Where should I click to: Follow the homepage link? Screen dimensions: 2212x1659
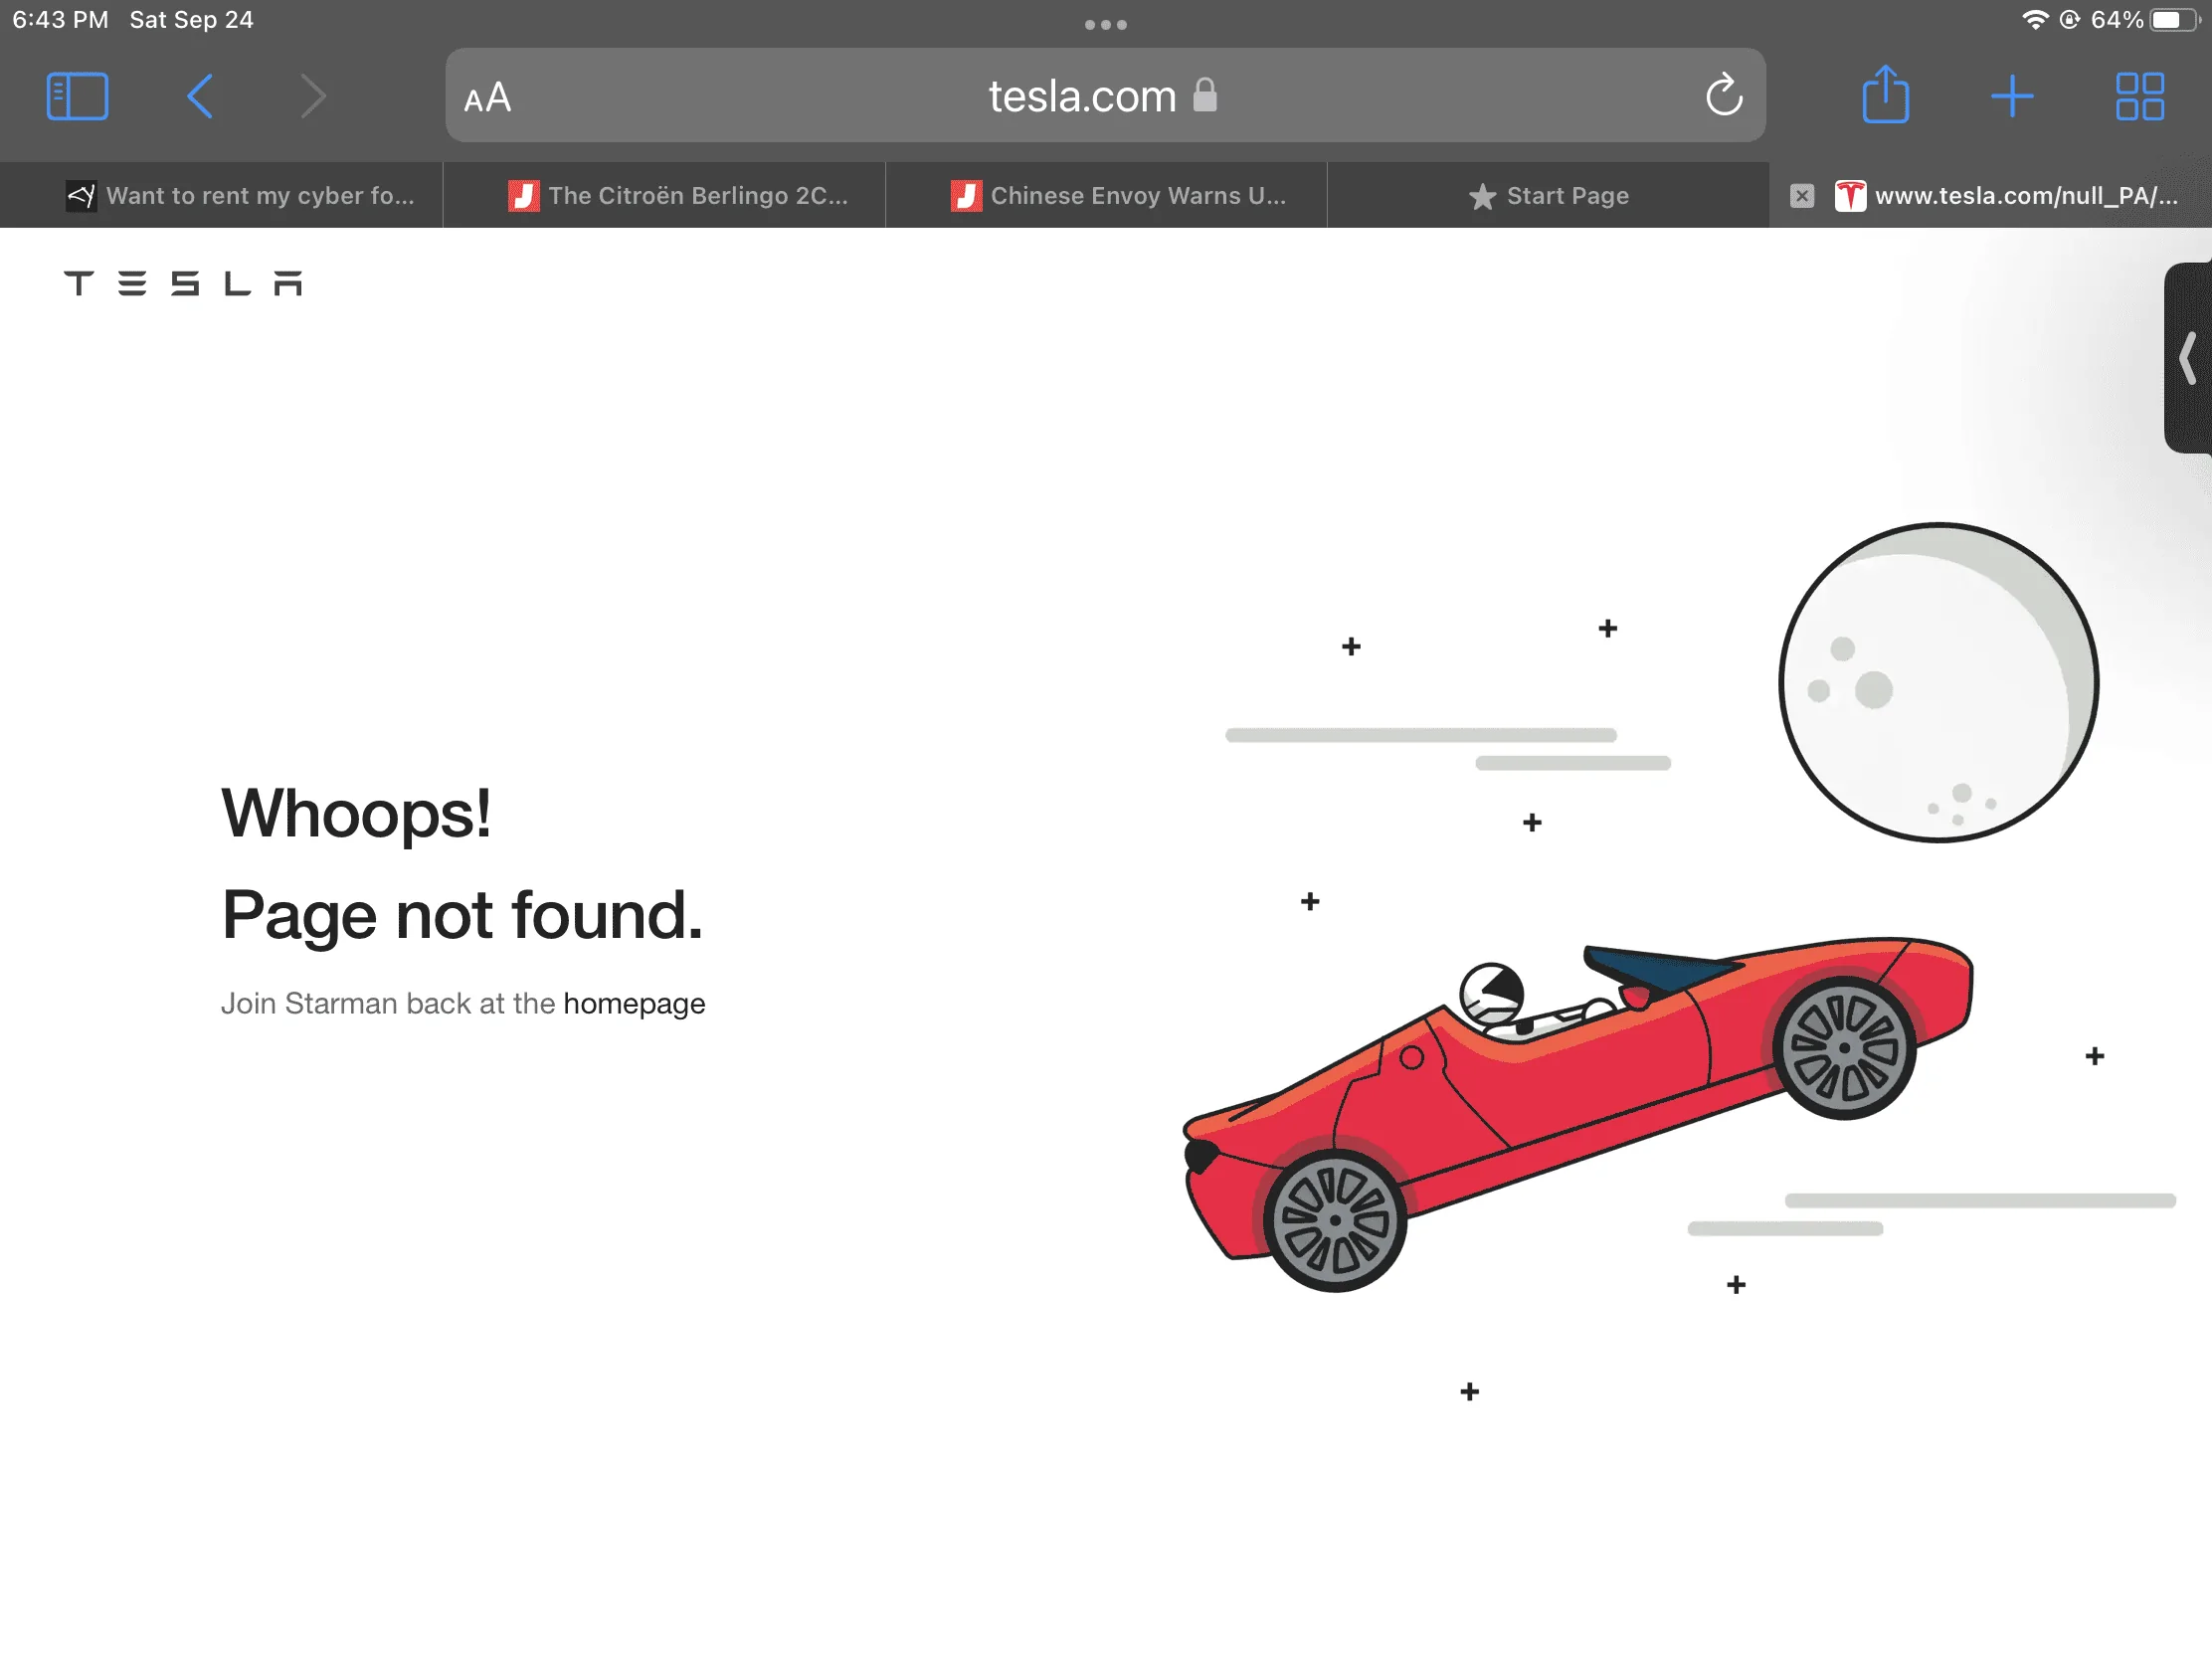tap(634, 1004)
